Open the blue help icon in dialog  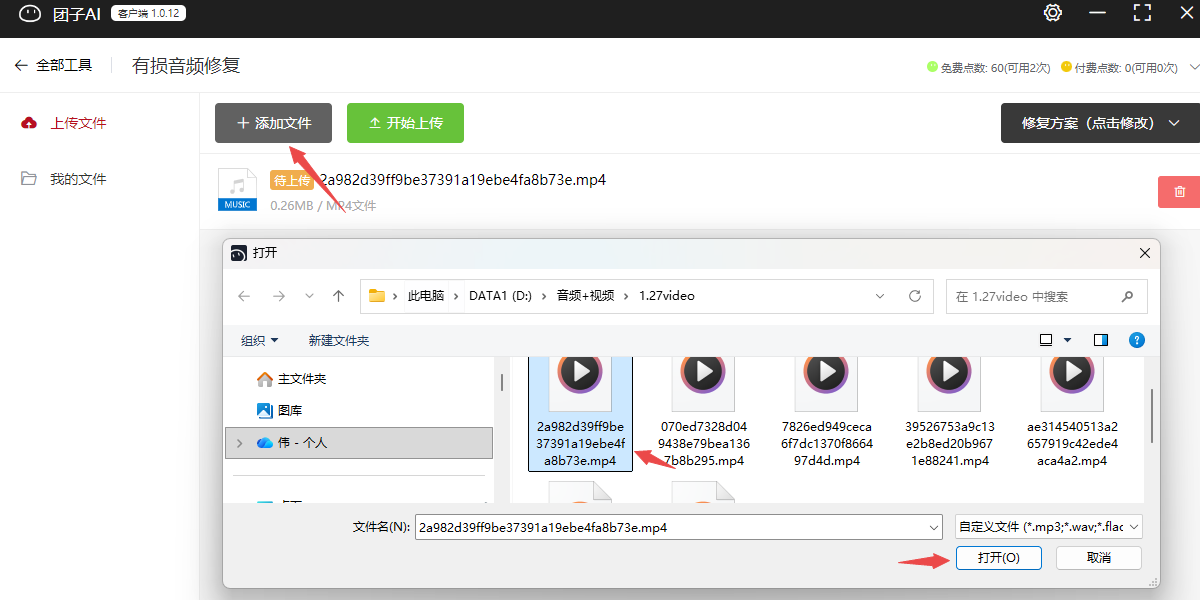1137,340
